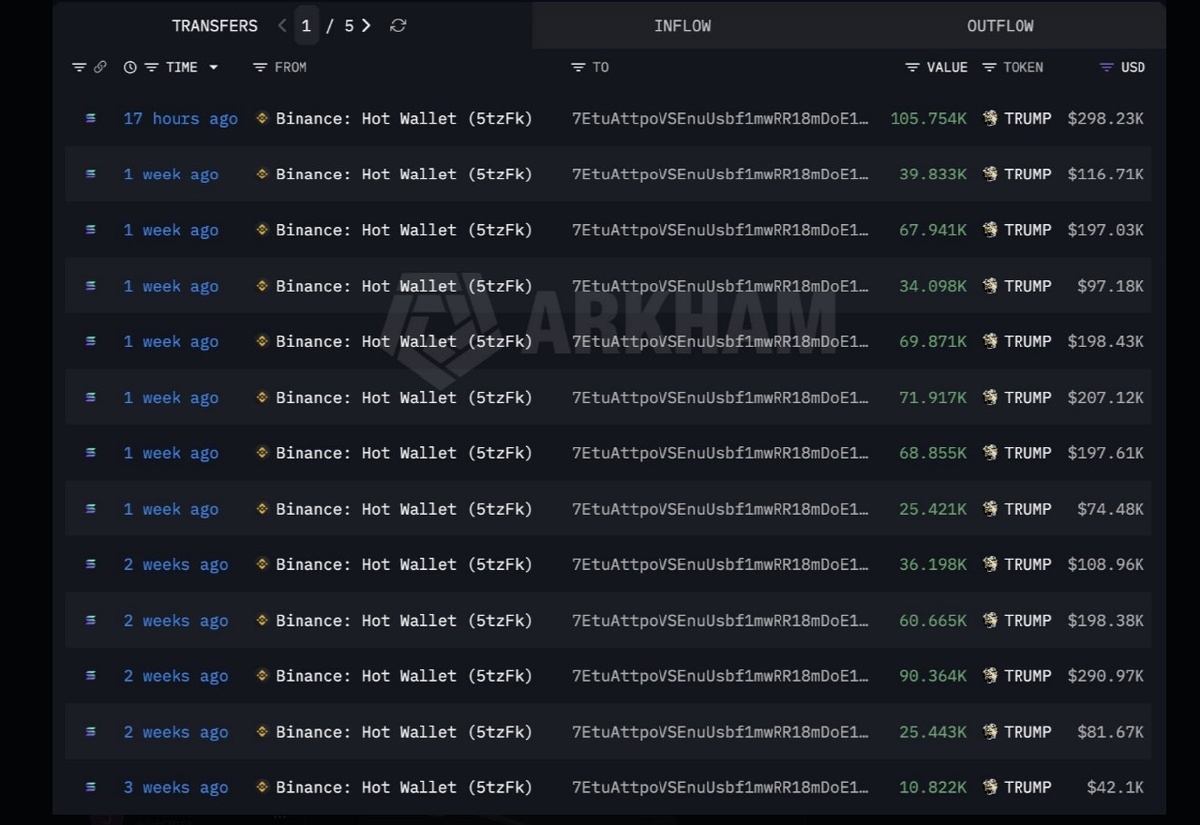Open transaction icon of the 17 hours ago row
The height and width of the screenshot is (825, 1200).
coord(91,118)
